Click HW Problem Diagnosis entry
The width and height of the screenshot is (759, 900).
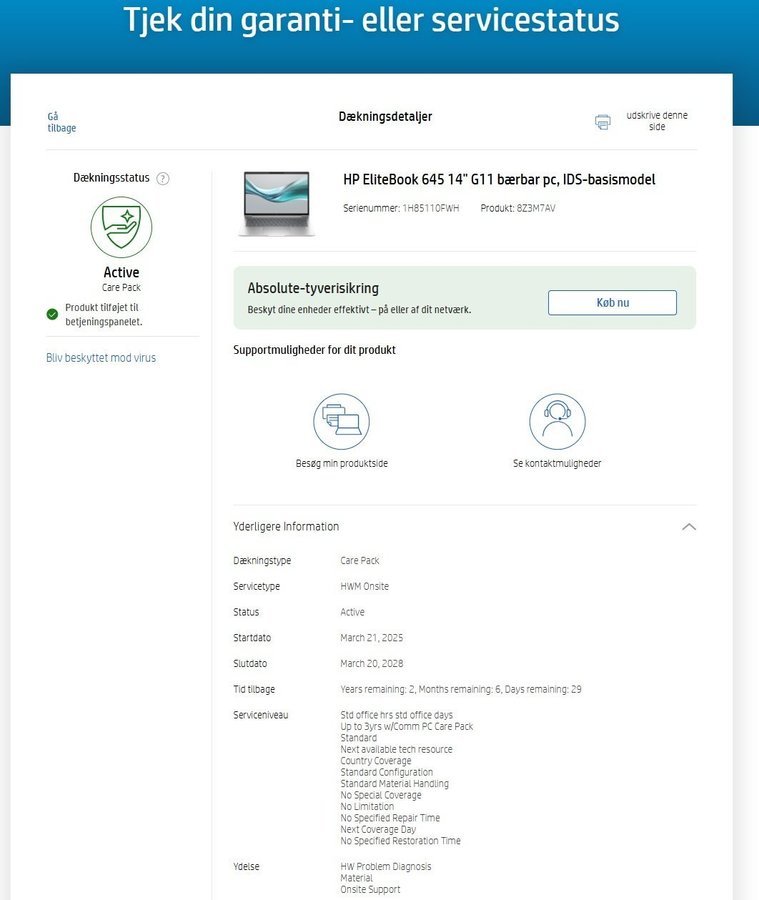tap(385, 867)
